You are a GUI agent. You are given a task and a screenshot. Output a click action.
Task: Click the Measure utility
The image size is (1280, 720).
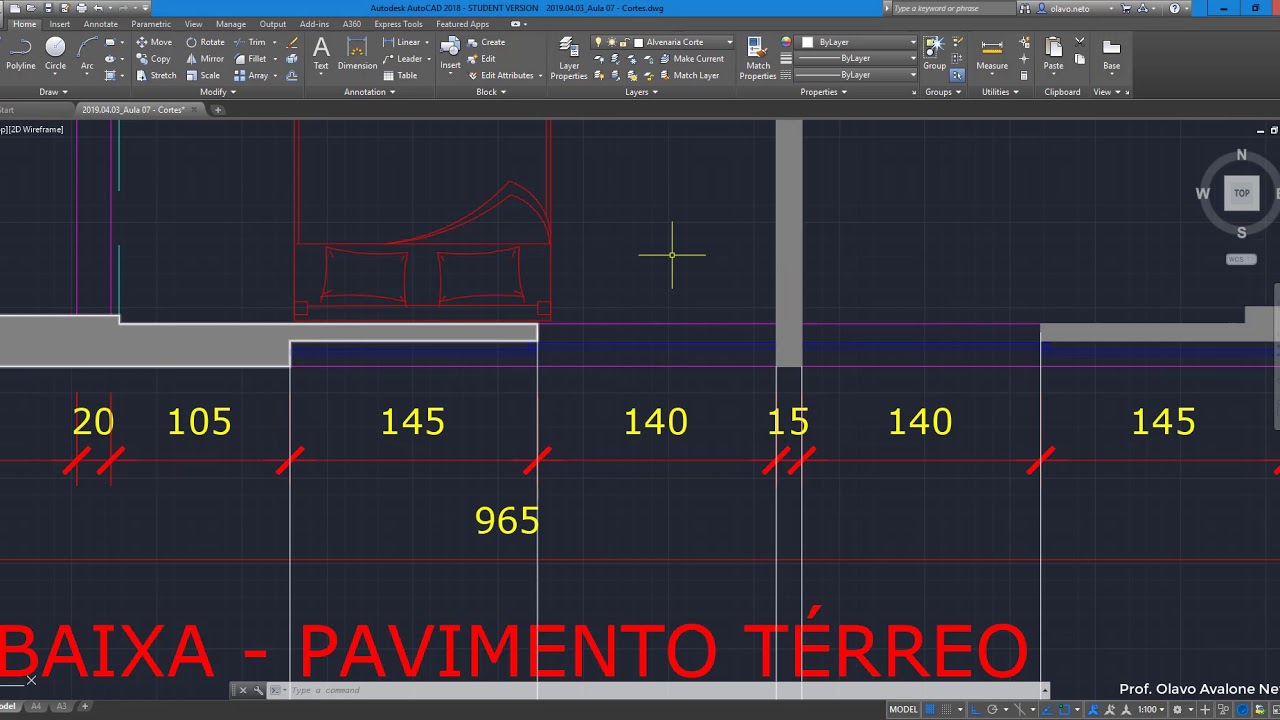tap(992, 54)
